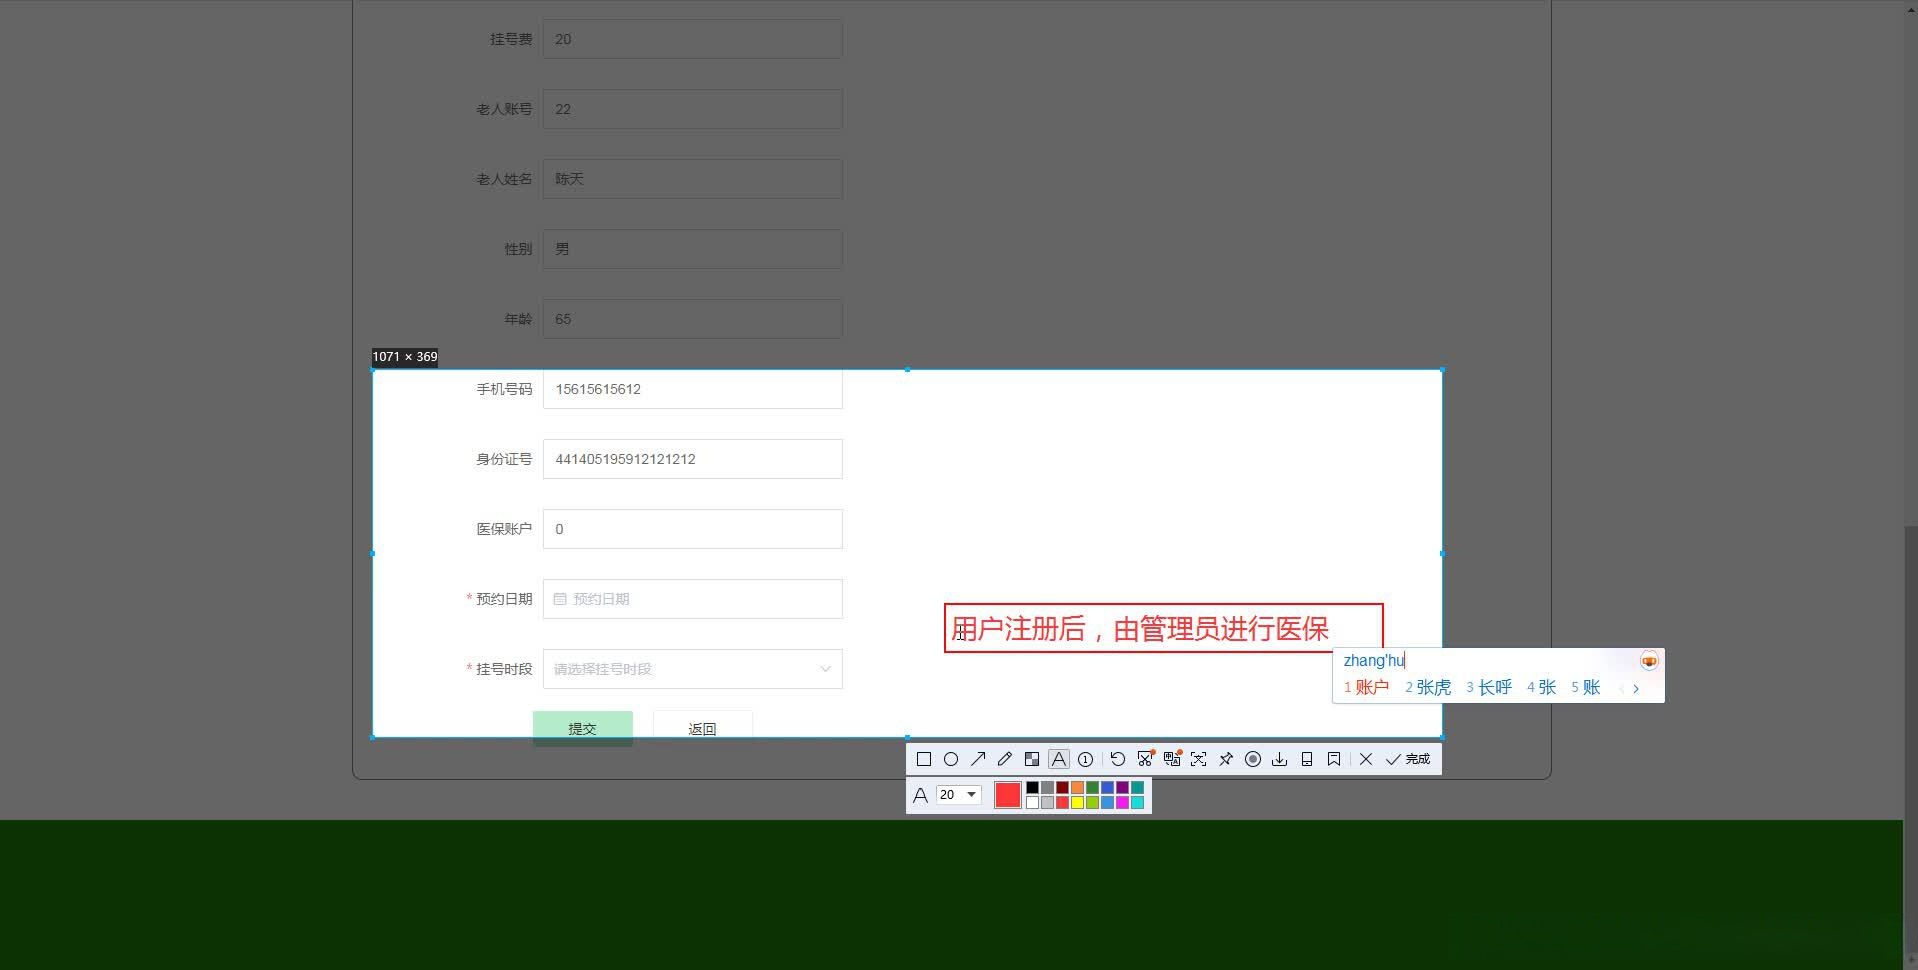This screenshot has height=970, width=1918.
Task: Select the IME candidate 账户
Action: point(1372,687)
